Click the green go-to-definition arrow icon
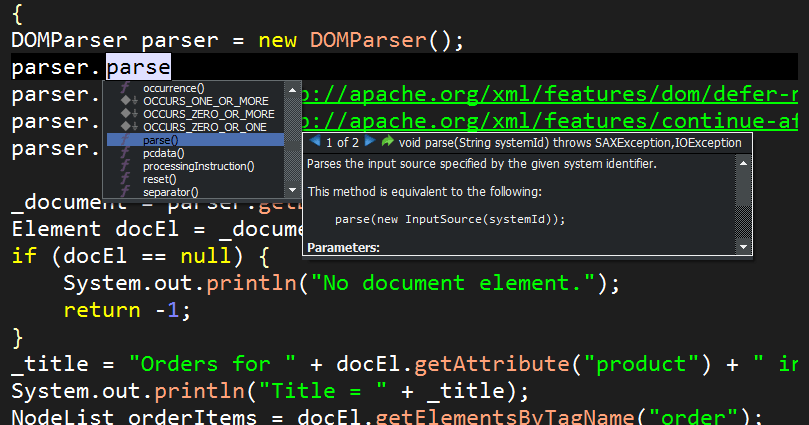 (387, 143)
